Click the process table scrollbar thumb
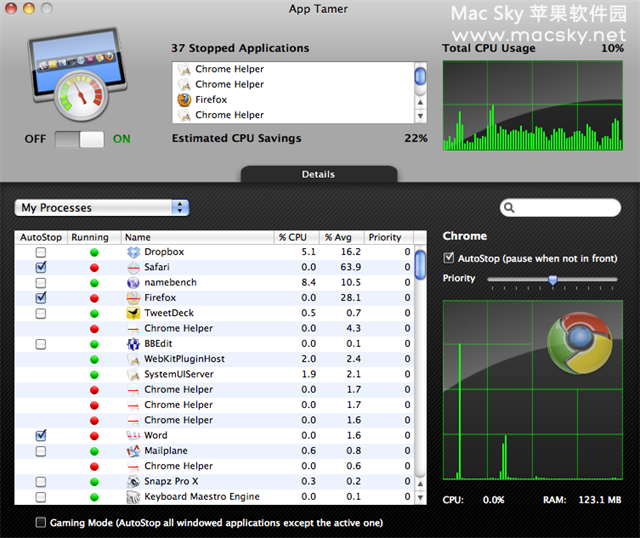The height and width of the screenshot is (538, 640). tap(420, 265)
